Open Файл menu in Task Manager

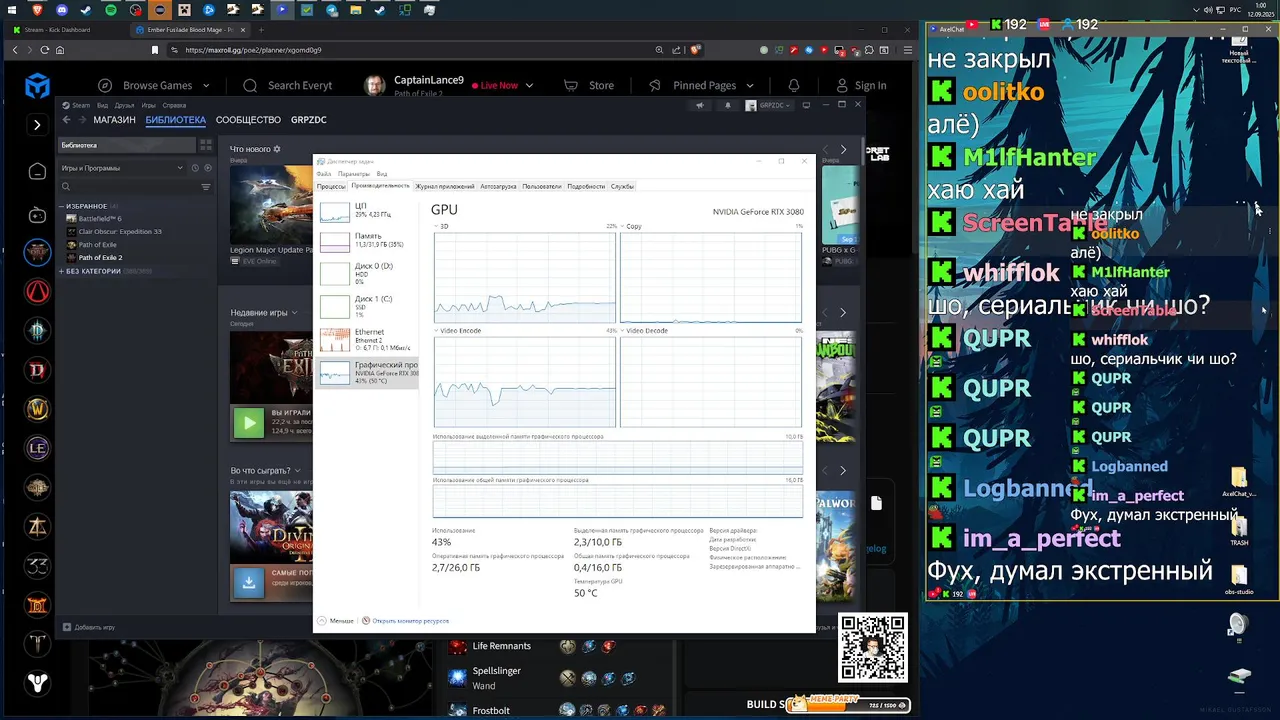coord(324,174)
